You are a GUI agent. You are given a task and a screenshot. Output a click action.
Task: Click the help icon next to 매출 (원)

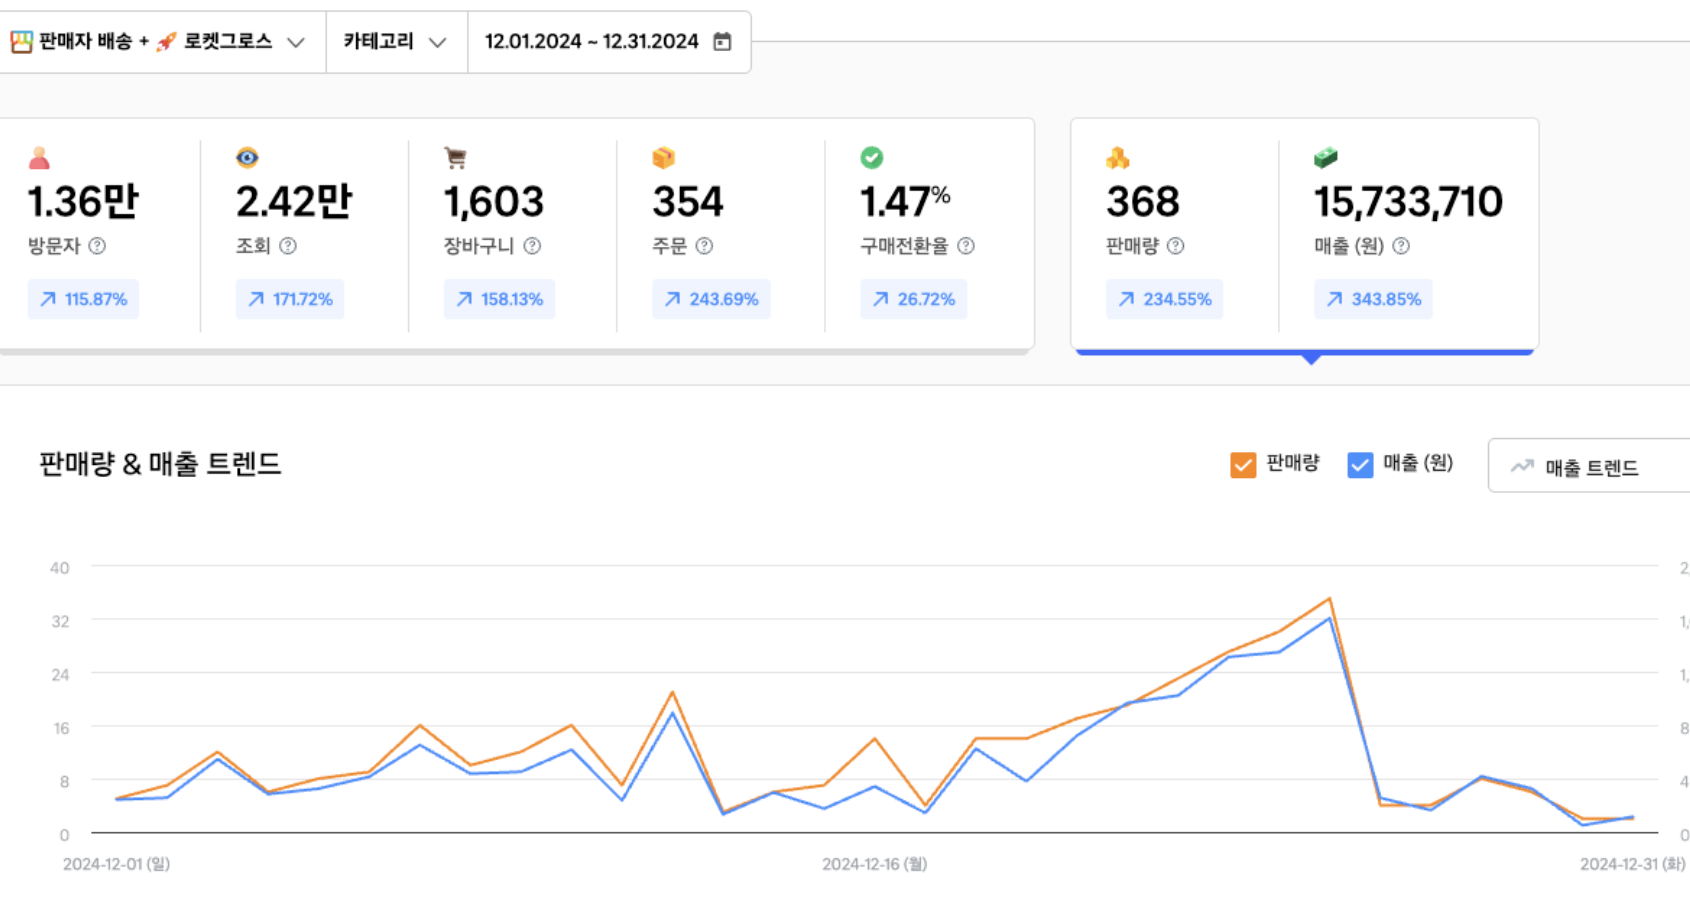(x=1401, y=246)
